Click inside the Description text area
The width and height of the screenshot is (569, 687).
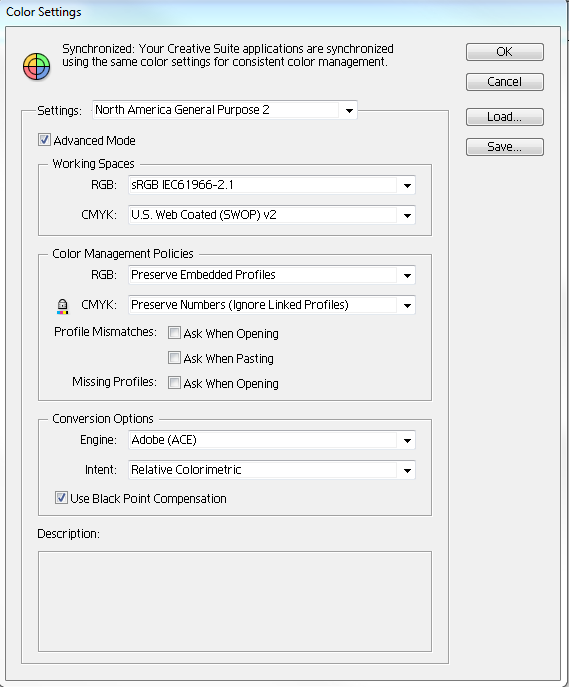(x=235, y=602)
